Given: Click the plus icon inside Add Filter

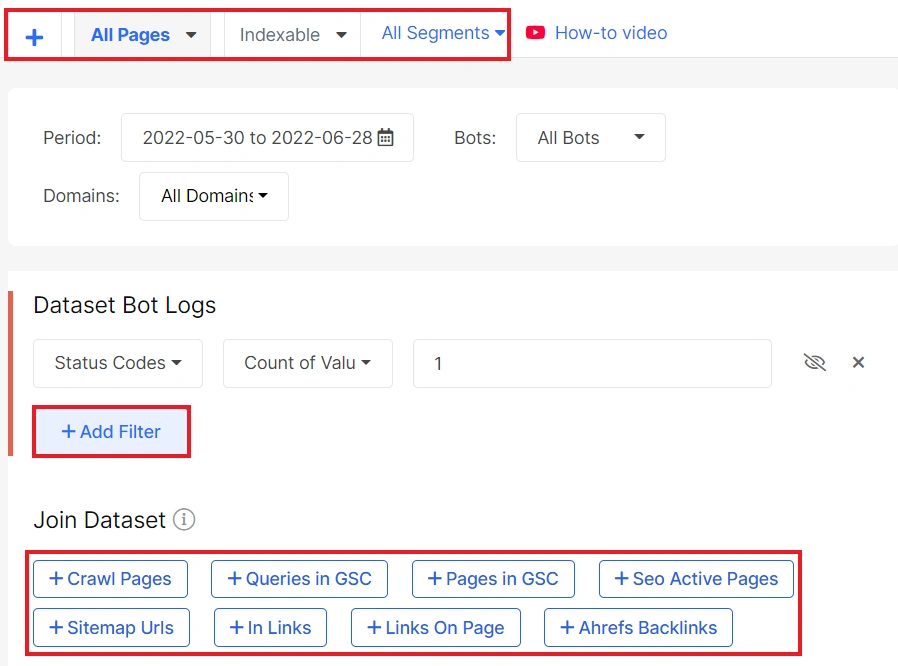Looking at the screenshot, I should tap(68, 431).
